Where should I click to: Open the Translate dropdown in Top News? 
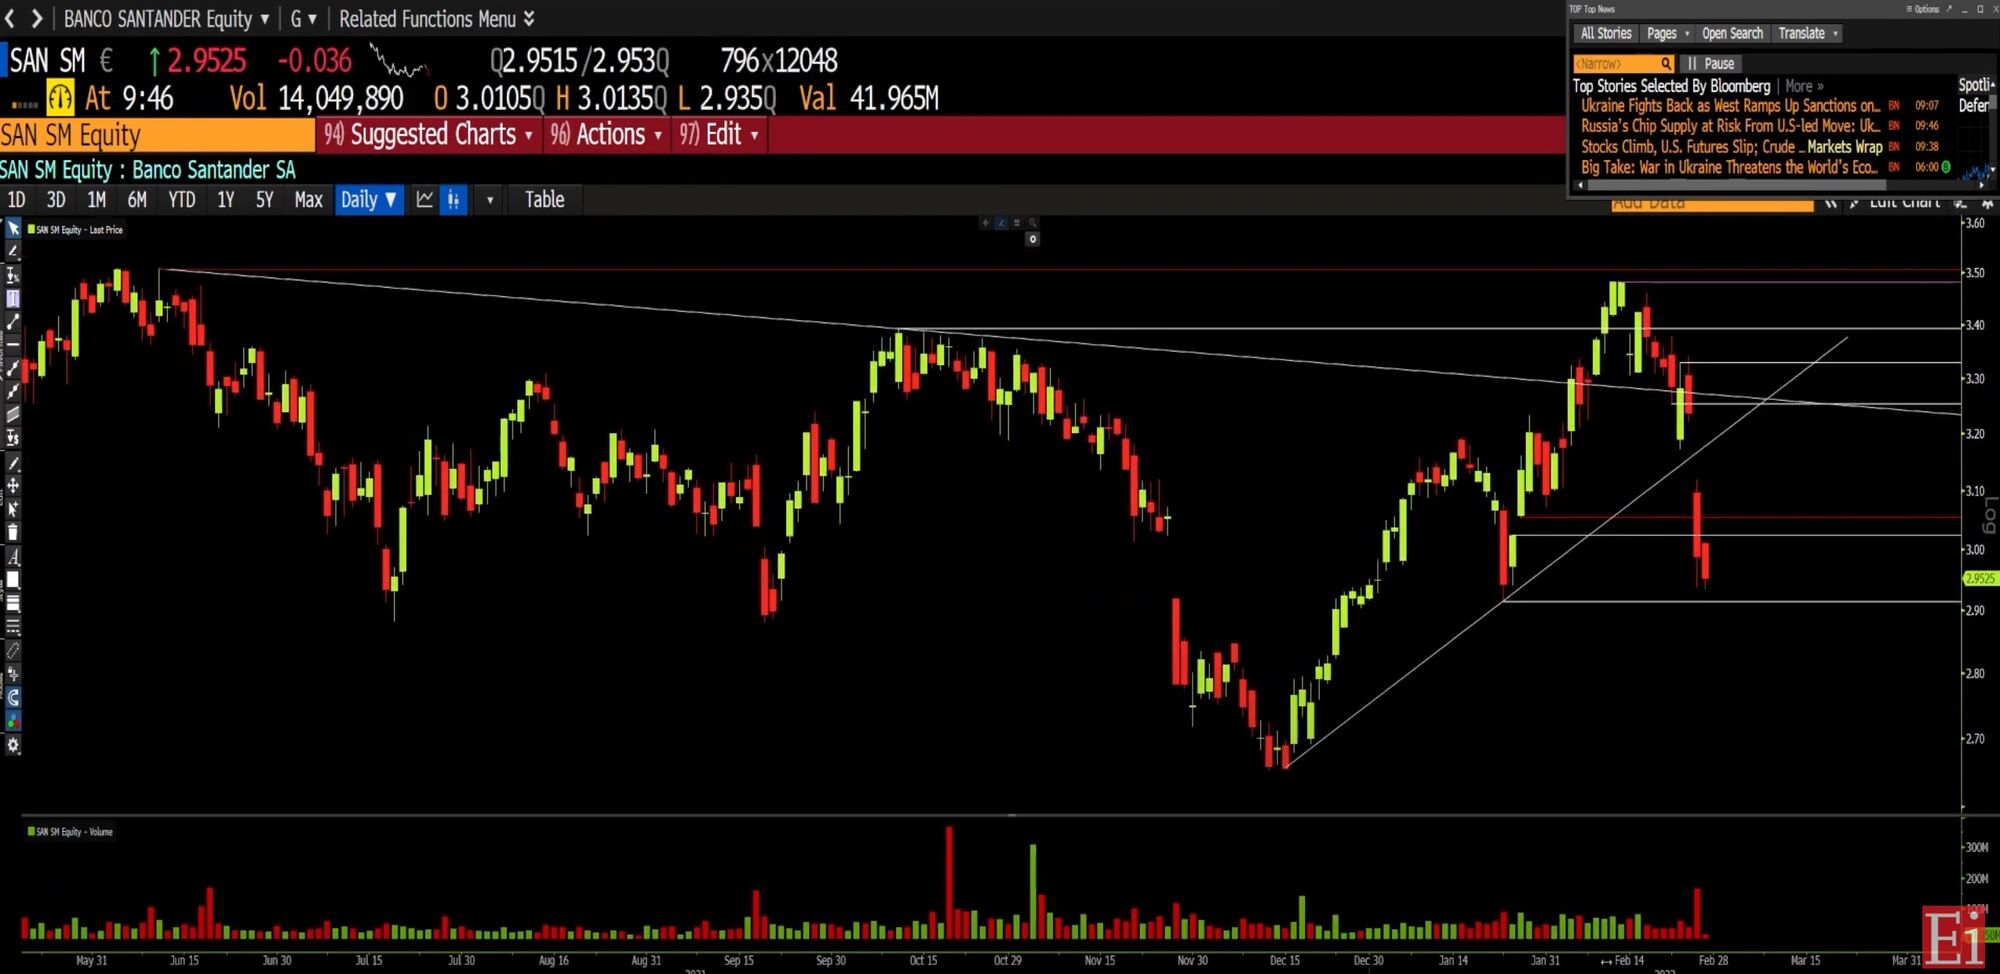pyautogui.click(x=1808, y=33)
